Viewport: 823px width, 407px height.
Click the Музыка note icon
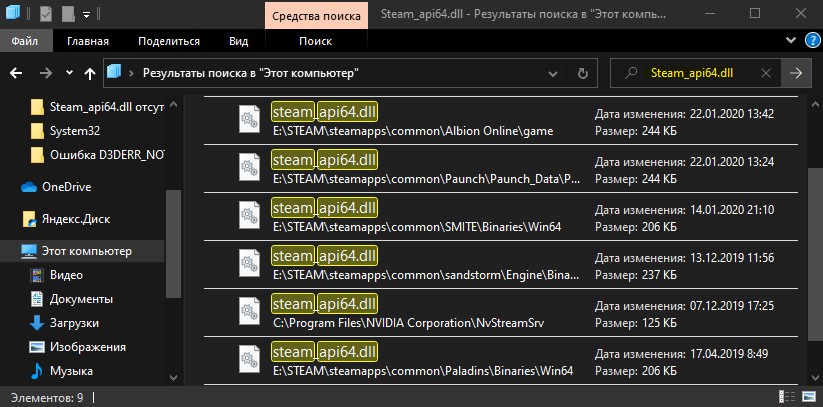point(37,371)
